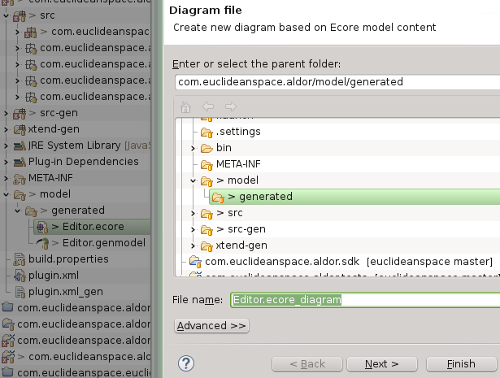Click the src-gen source folder icon in Package Explorer

click(19, 113)
